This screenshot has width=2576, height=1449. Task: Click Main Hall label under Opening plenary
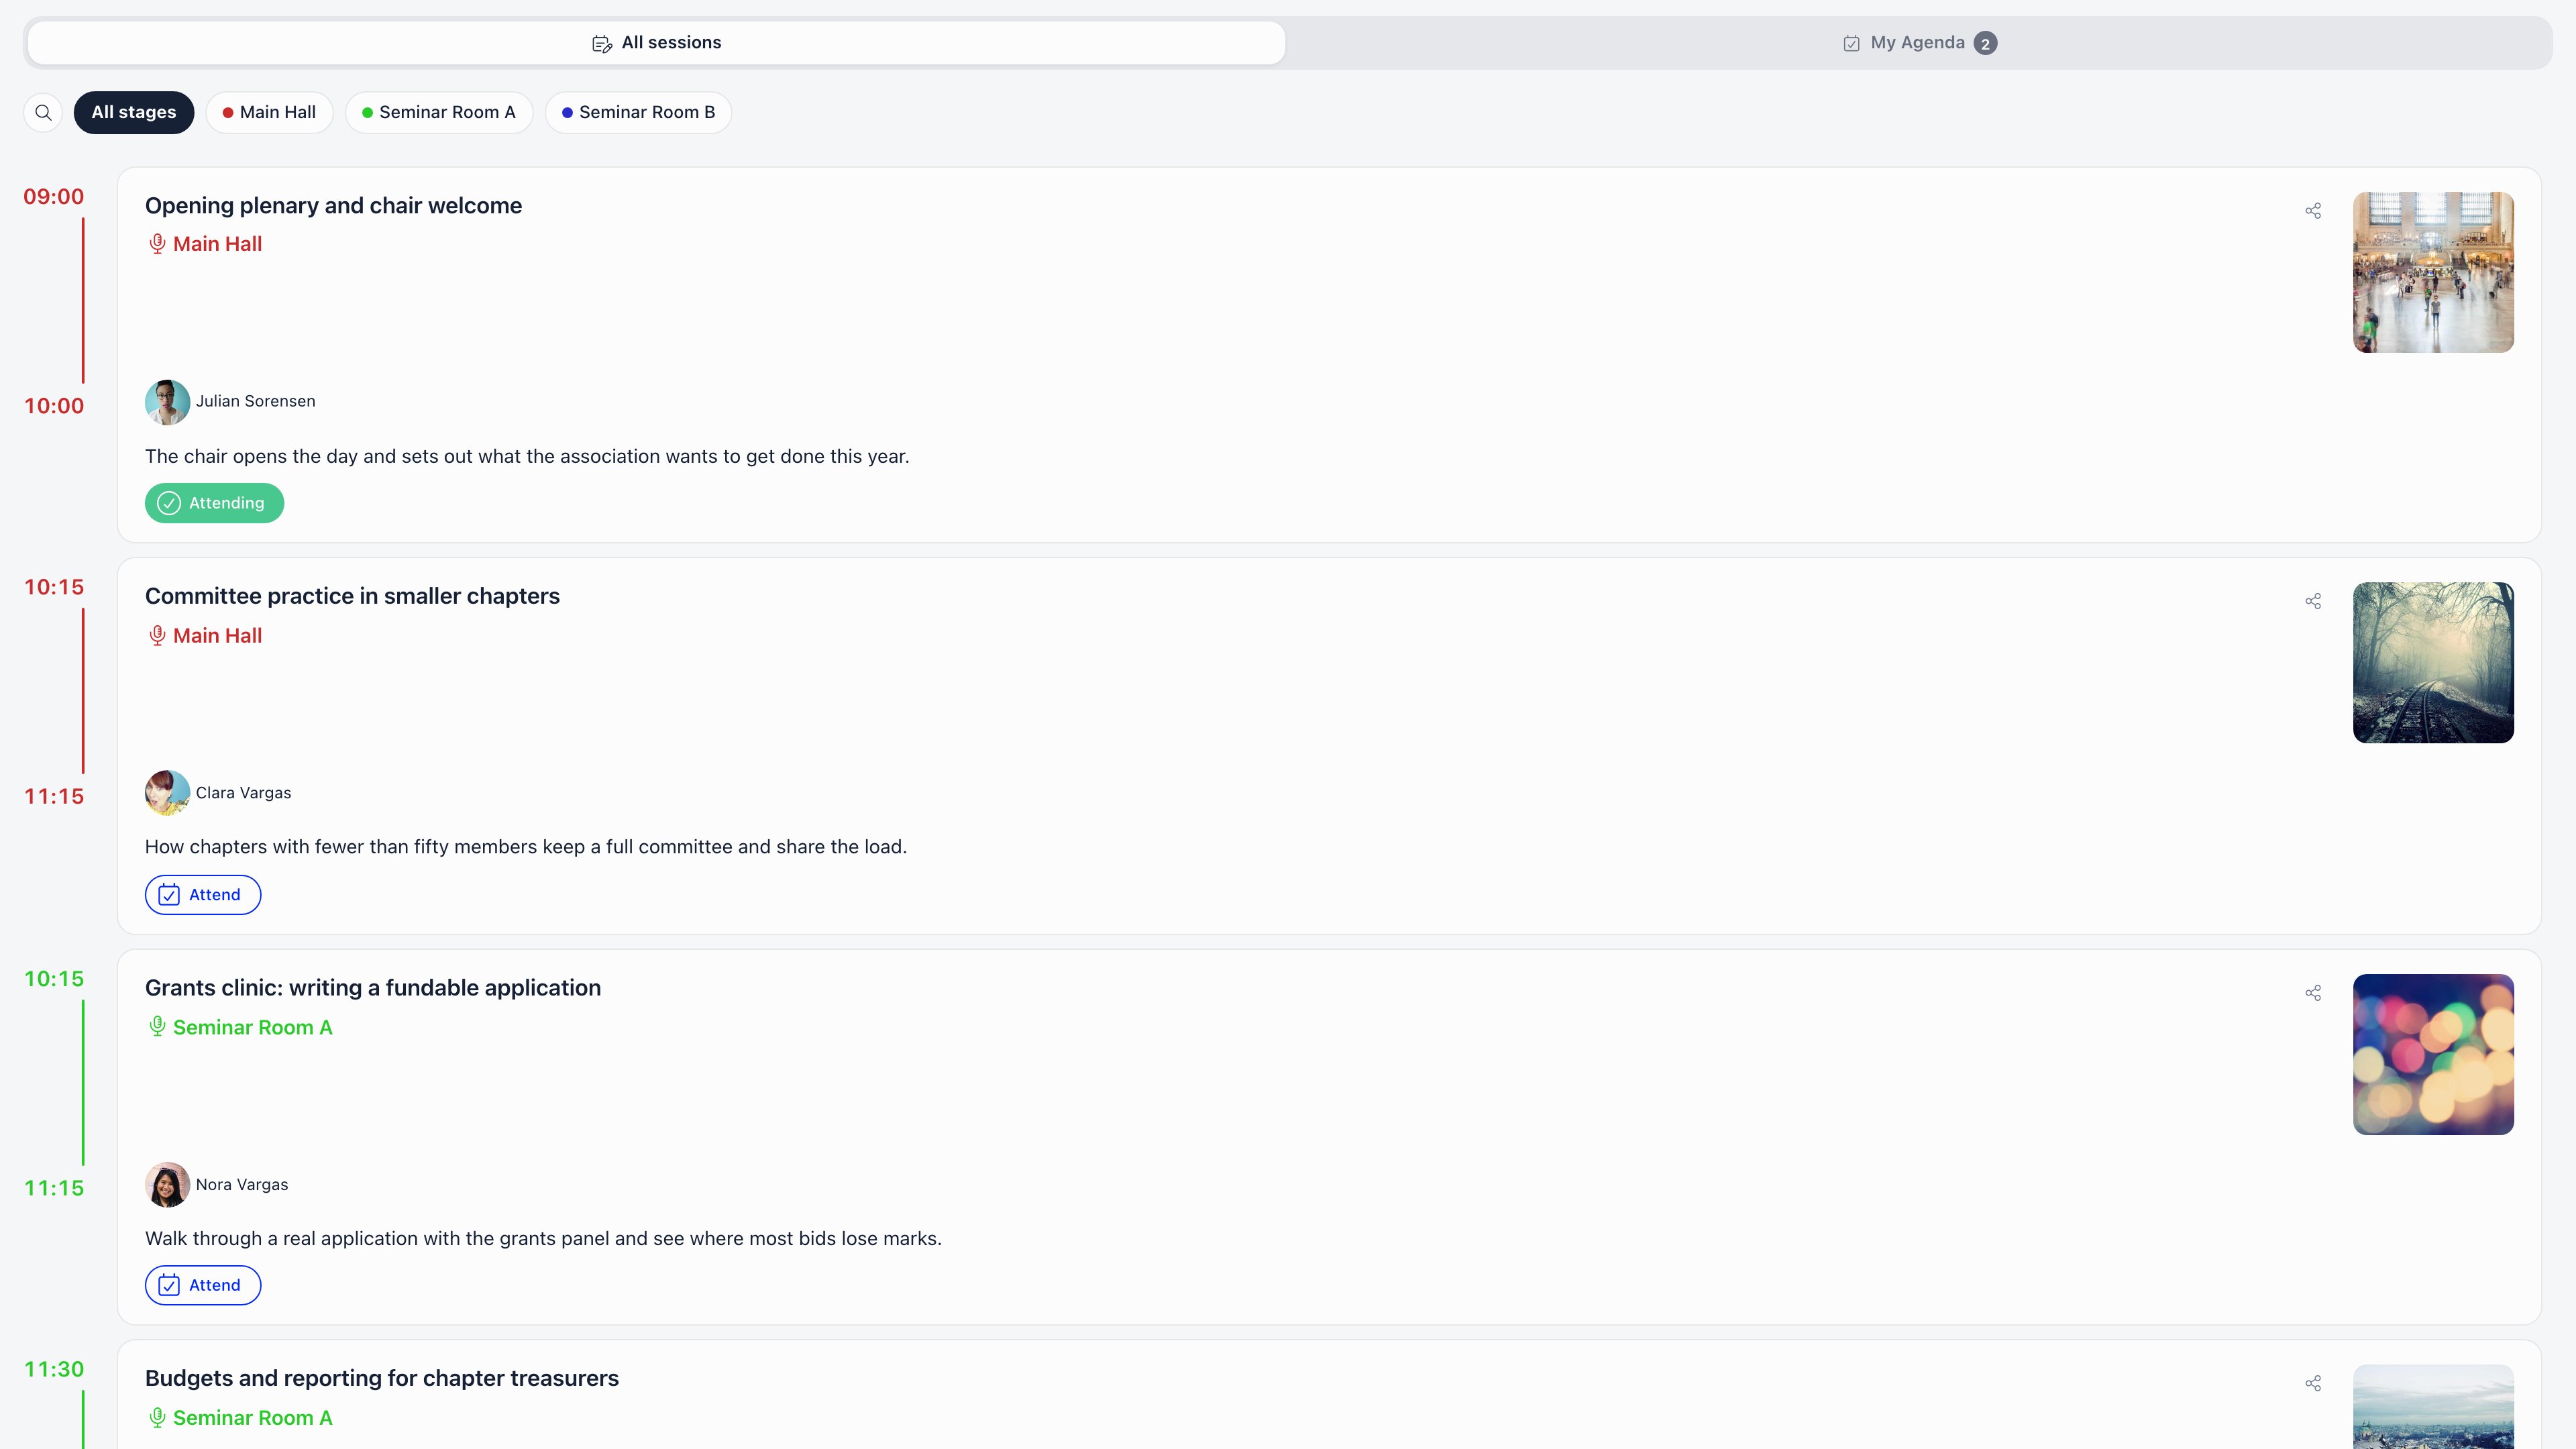(217, 244)
